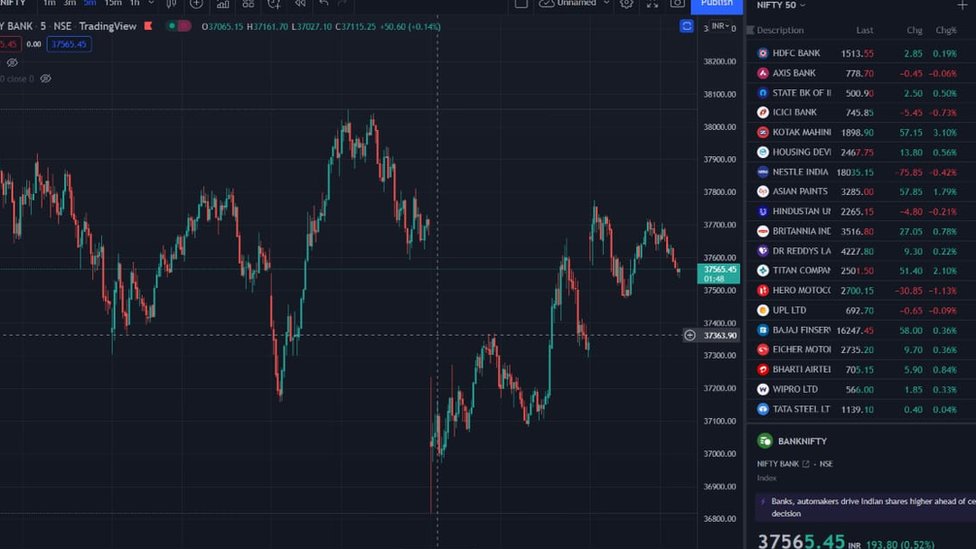This screenshot has height=549, width=976.
Task: Click Bajaj Finserv logo icon
Action: click(762, 330)
